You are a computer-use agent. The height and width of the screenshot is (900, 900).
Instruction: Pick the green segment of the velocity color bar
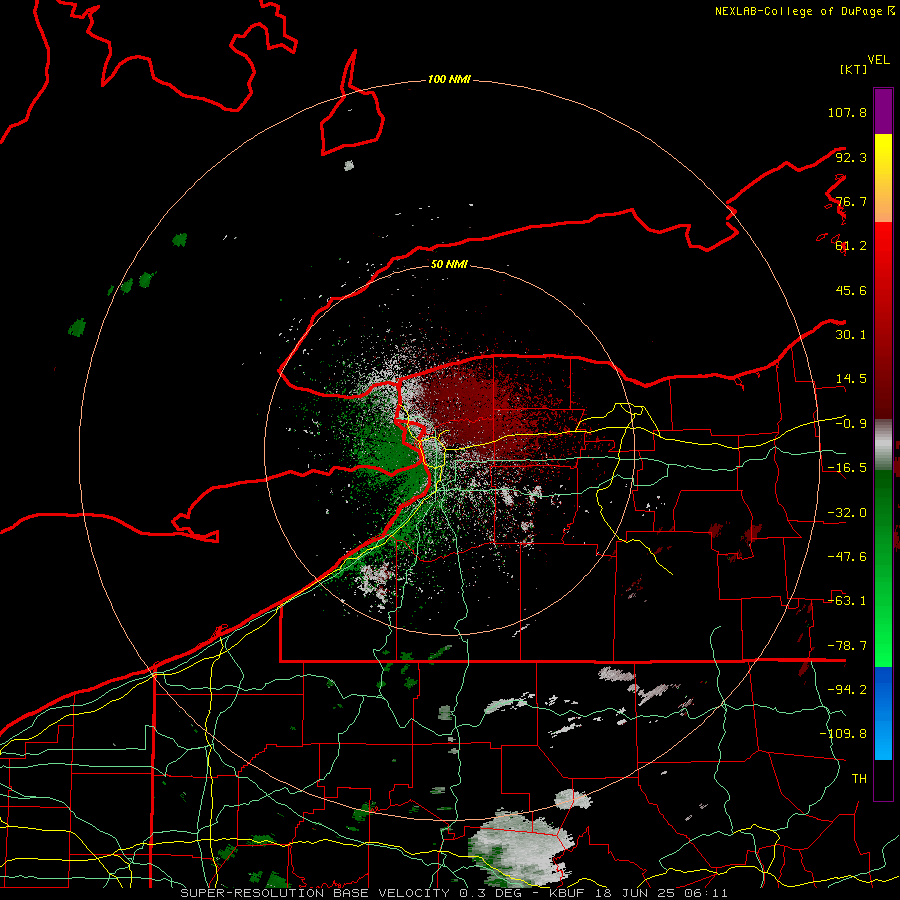(883, 568)
